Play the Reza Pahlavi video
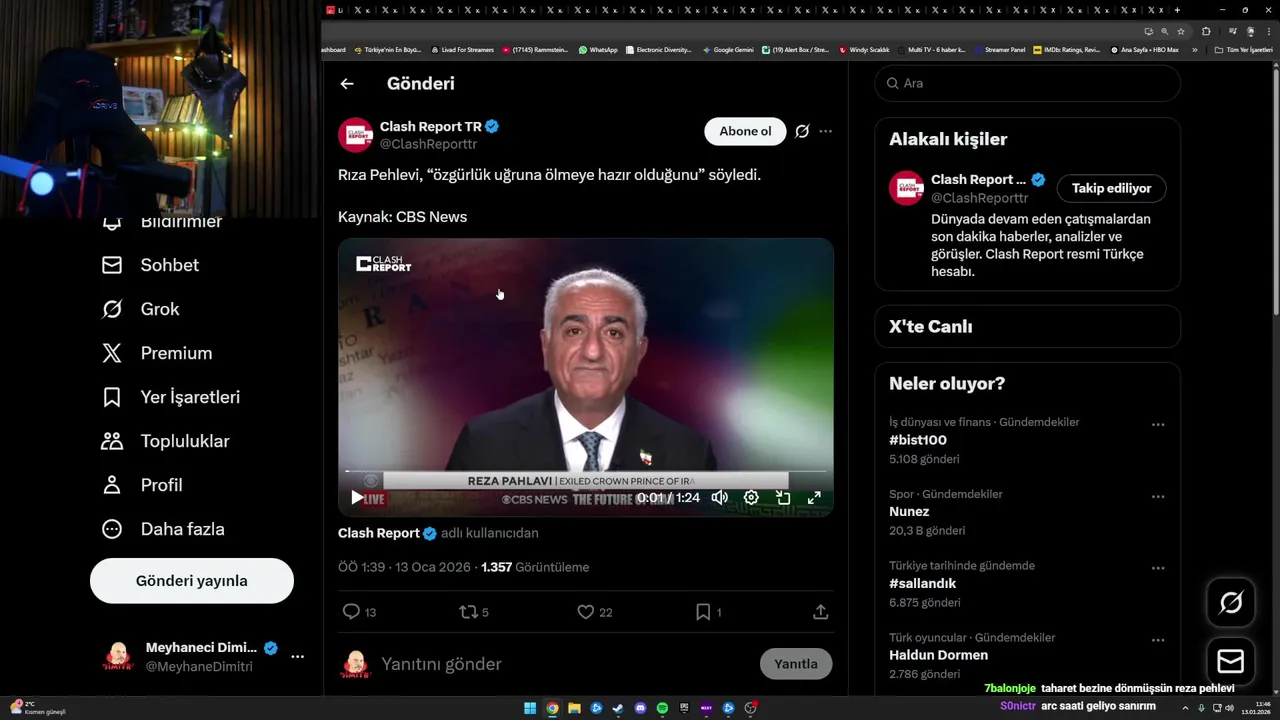 pyautogui.click(x=357, y=497)
